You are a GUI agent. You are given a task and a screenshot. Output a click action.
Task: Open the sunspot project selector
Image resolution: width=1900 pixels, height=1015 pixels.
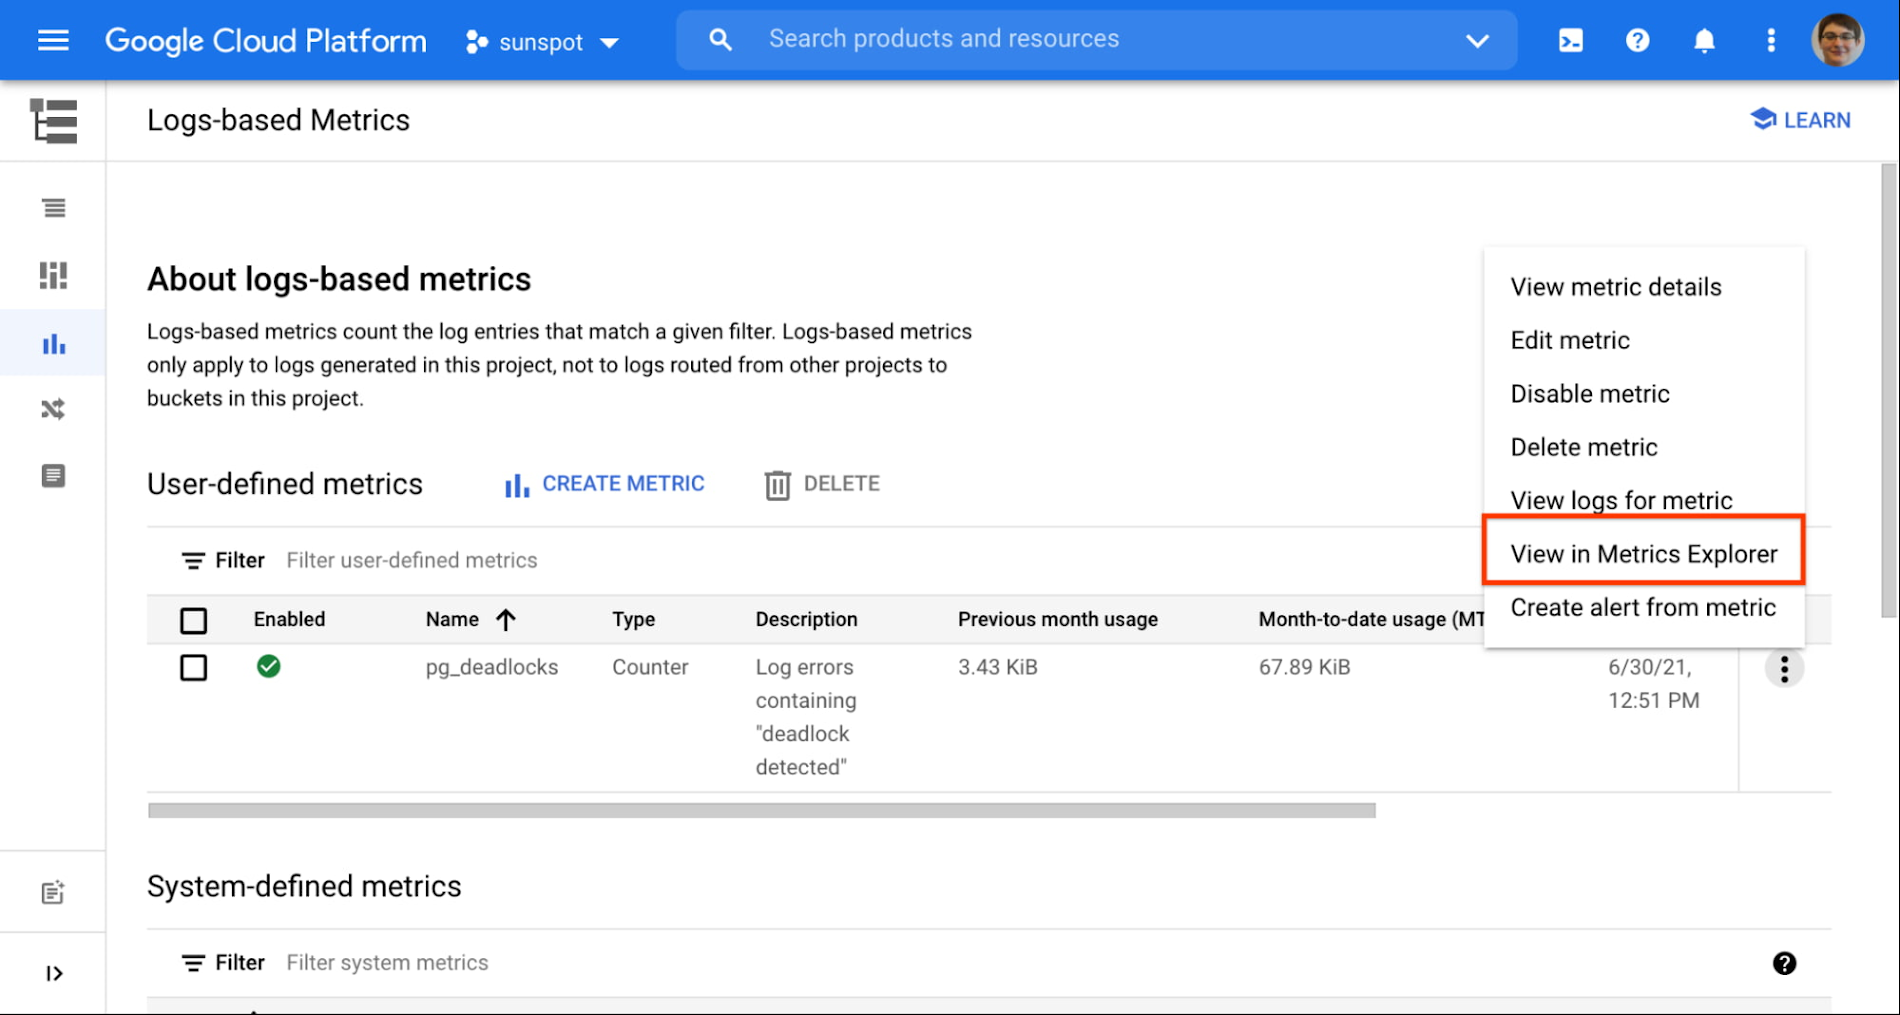coord(542,42)
